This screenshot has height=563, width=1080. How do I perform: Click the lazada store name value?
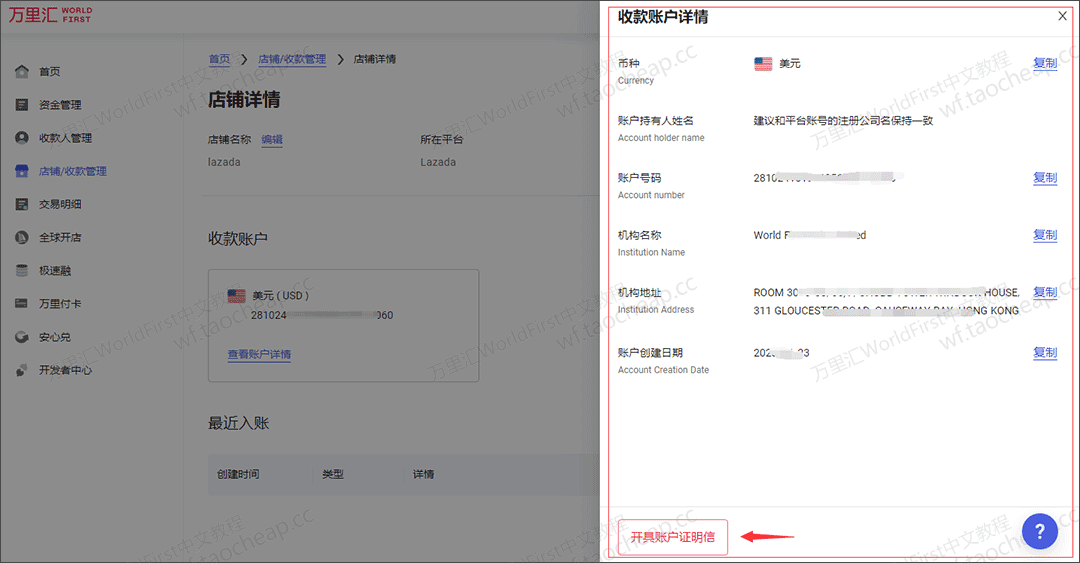pyautogui.click(x=225, y=162)
